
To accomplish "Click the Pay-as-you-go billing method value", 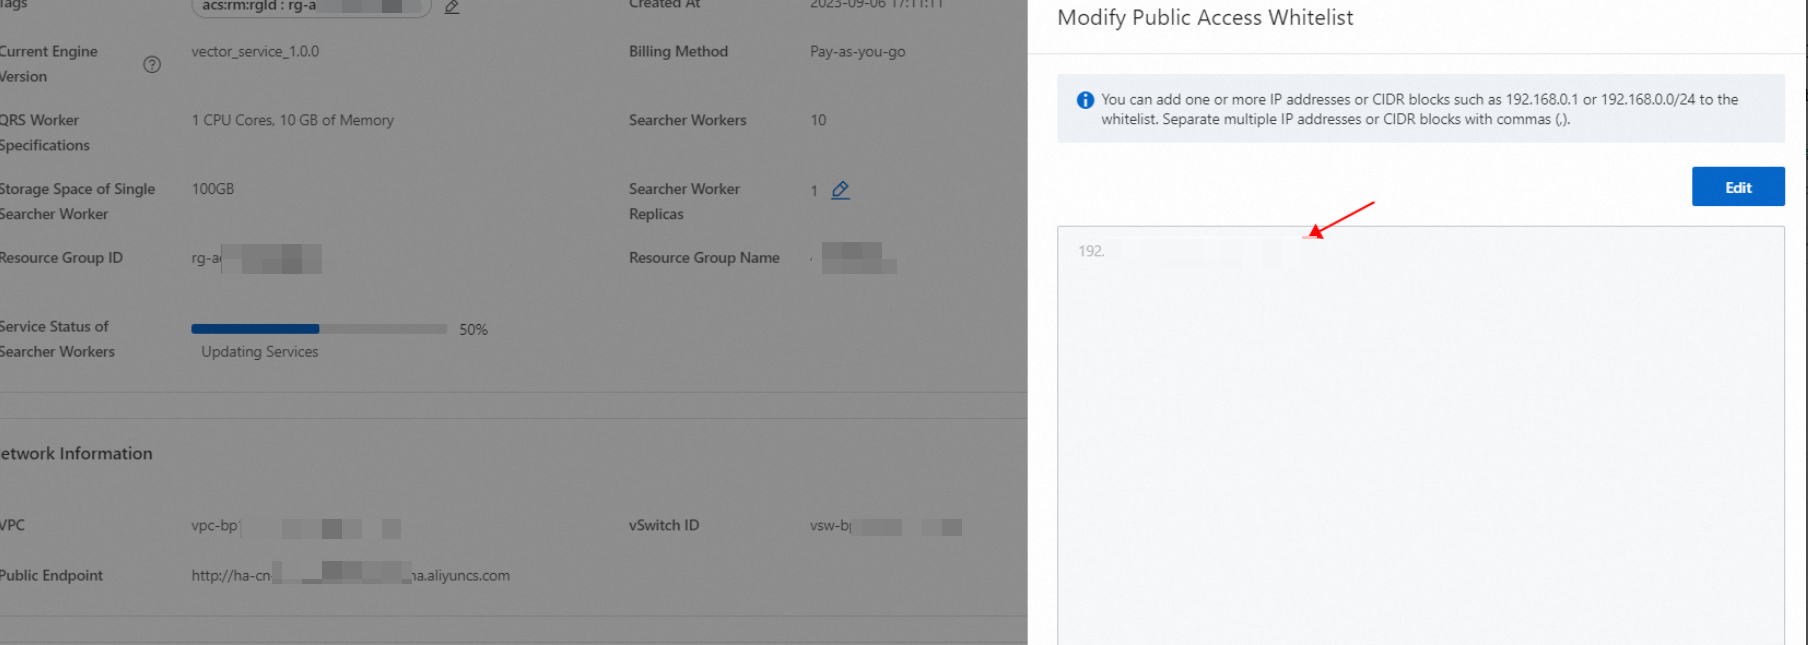I will 857,51.
